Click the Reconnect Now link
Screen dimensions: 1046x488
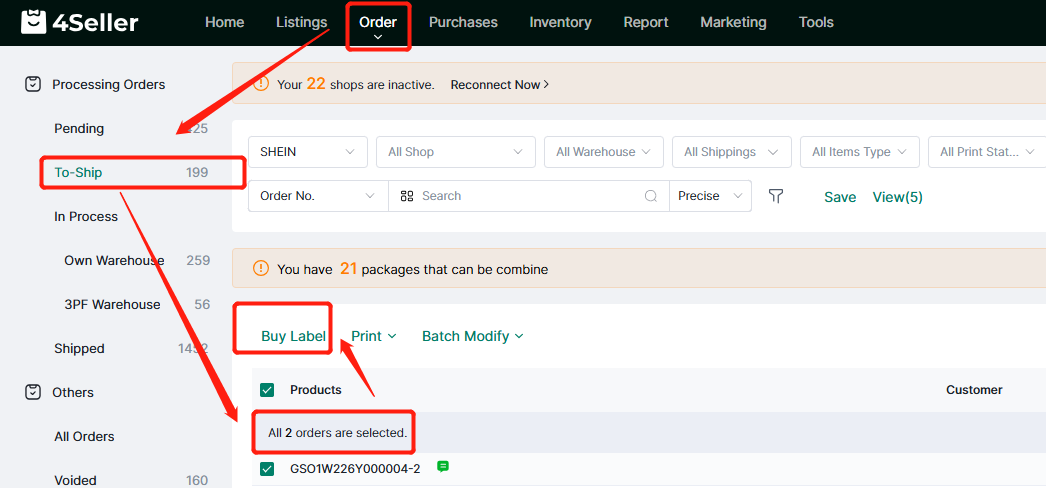tap(499, 85)
